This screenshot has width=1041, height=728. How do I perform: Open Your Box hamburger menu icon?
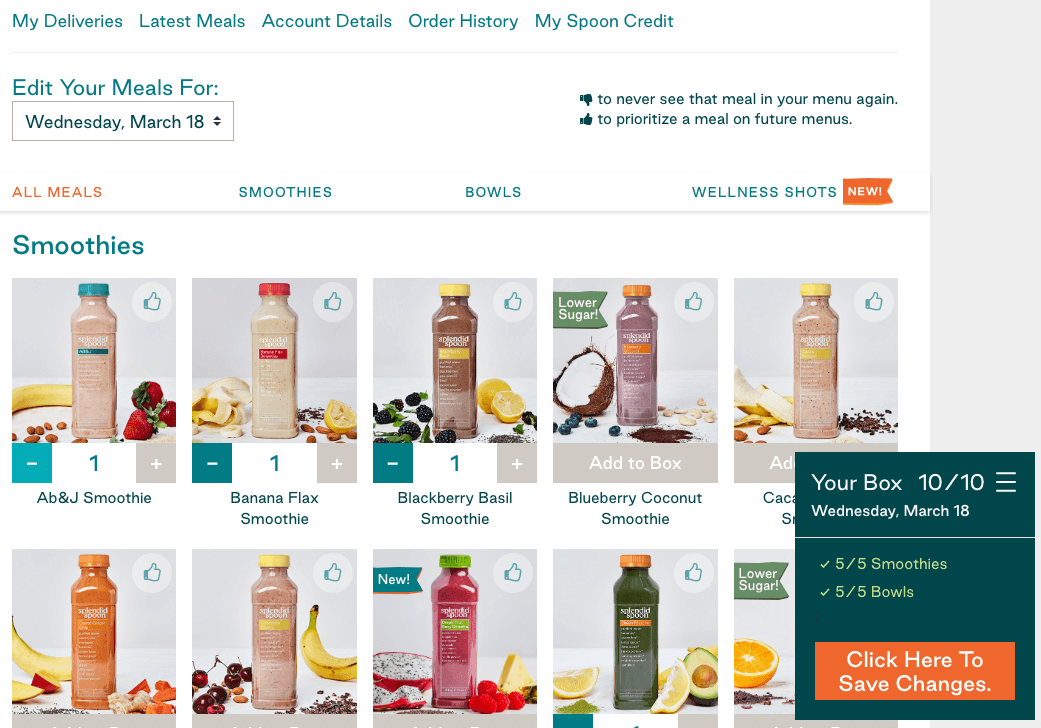pyautogui.click(x=1006, y=482)
